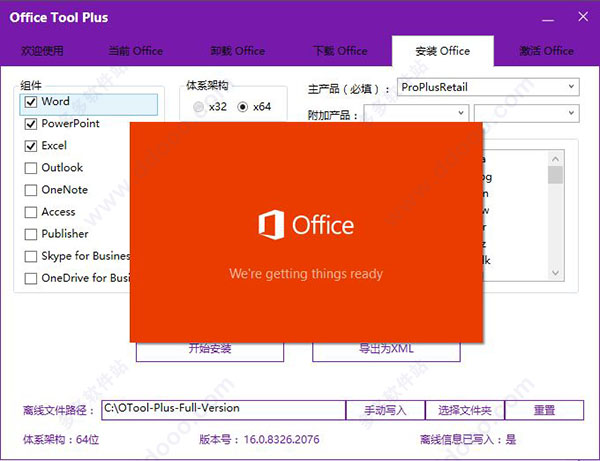
Task: Click the 开始安装 button
Action: point(210,351)
